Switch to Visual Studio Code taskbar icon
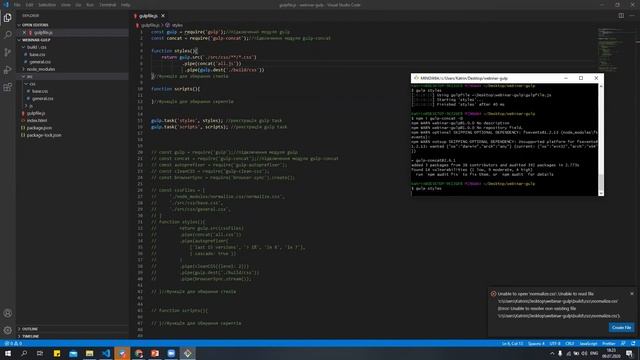This screenshot has height=360, width=640. click(x=106, y=353)
